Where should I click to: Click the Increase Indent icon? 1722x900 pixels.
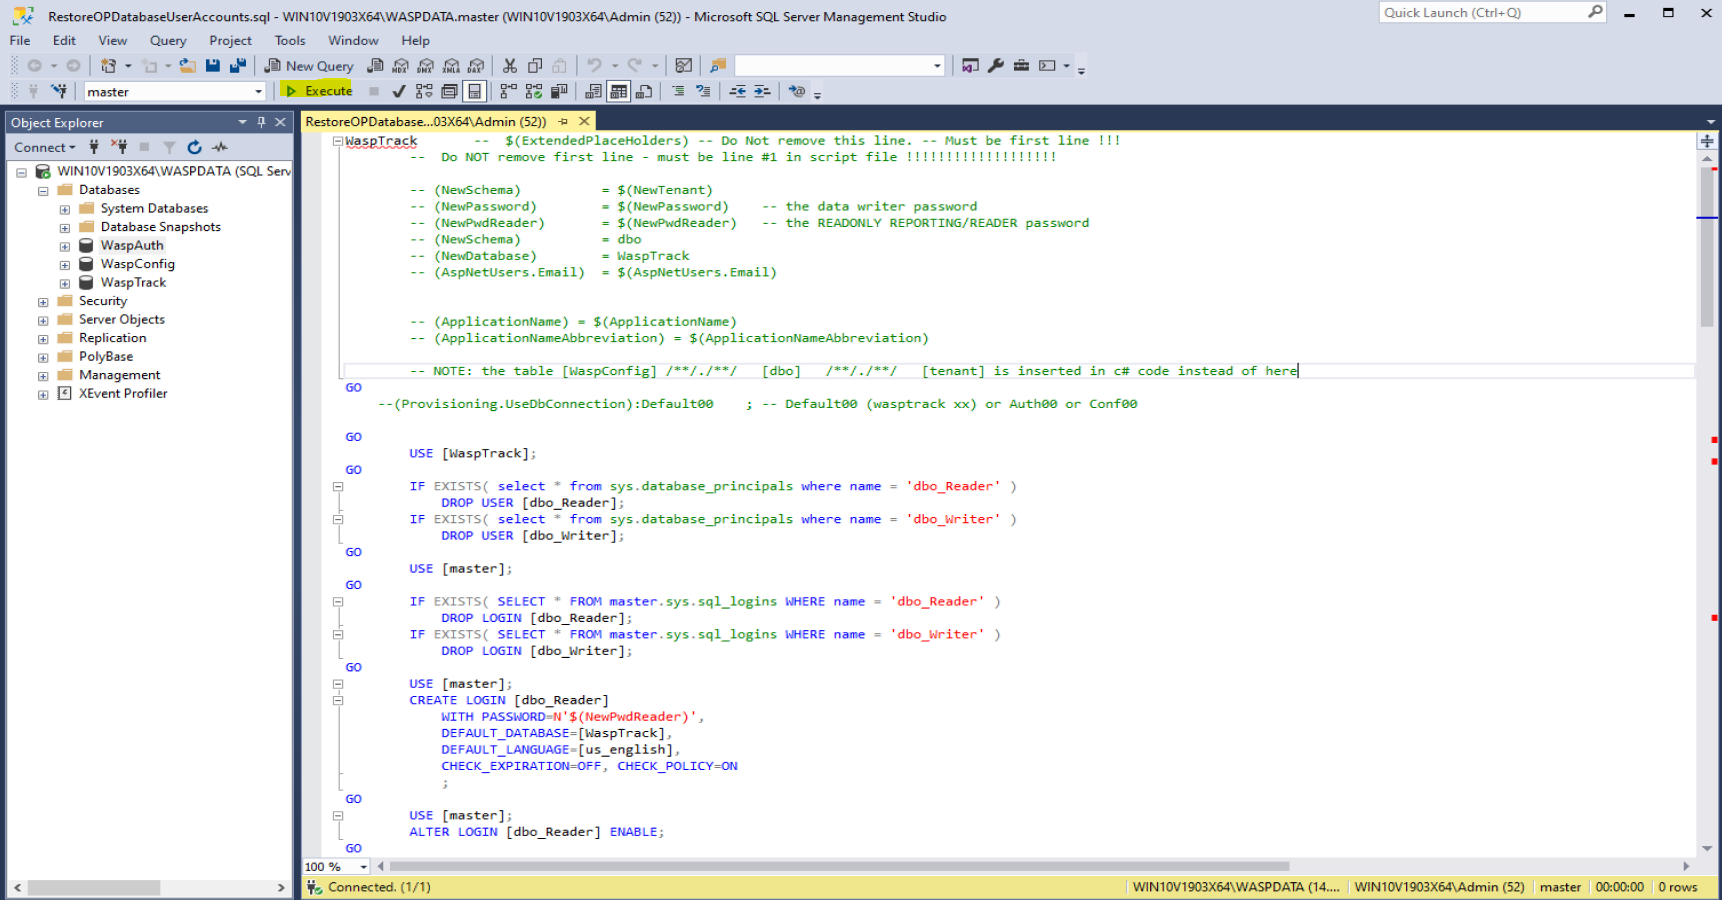[762, 91]
